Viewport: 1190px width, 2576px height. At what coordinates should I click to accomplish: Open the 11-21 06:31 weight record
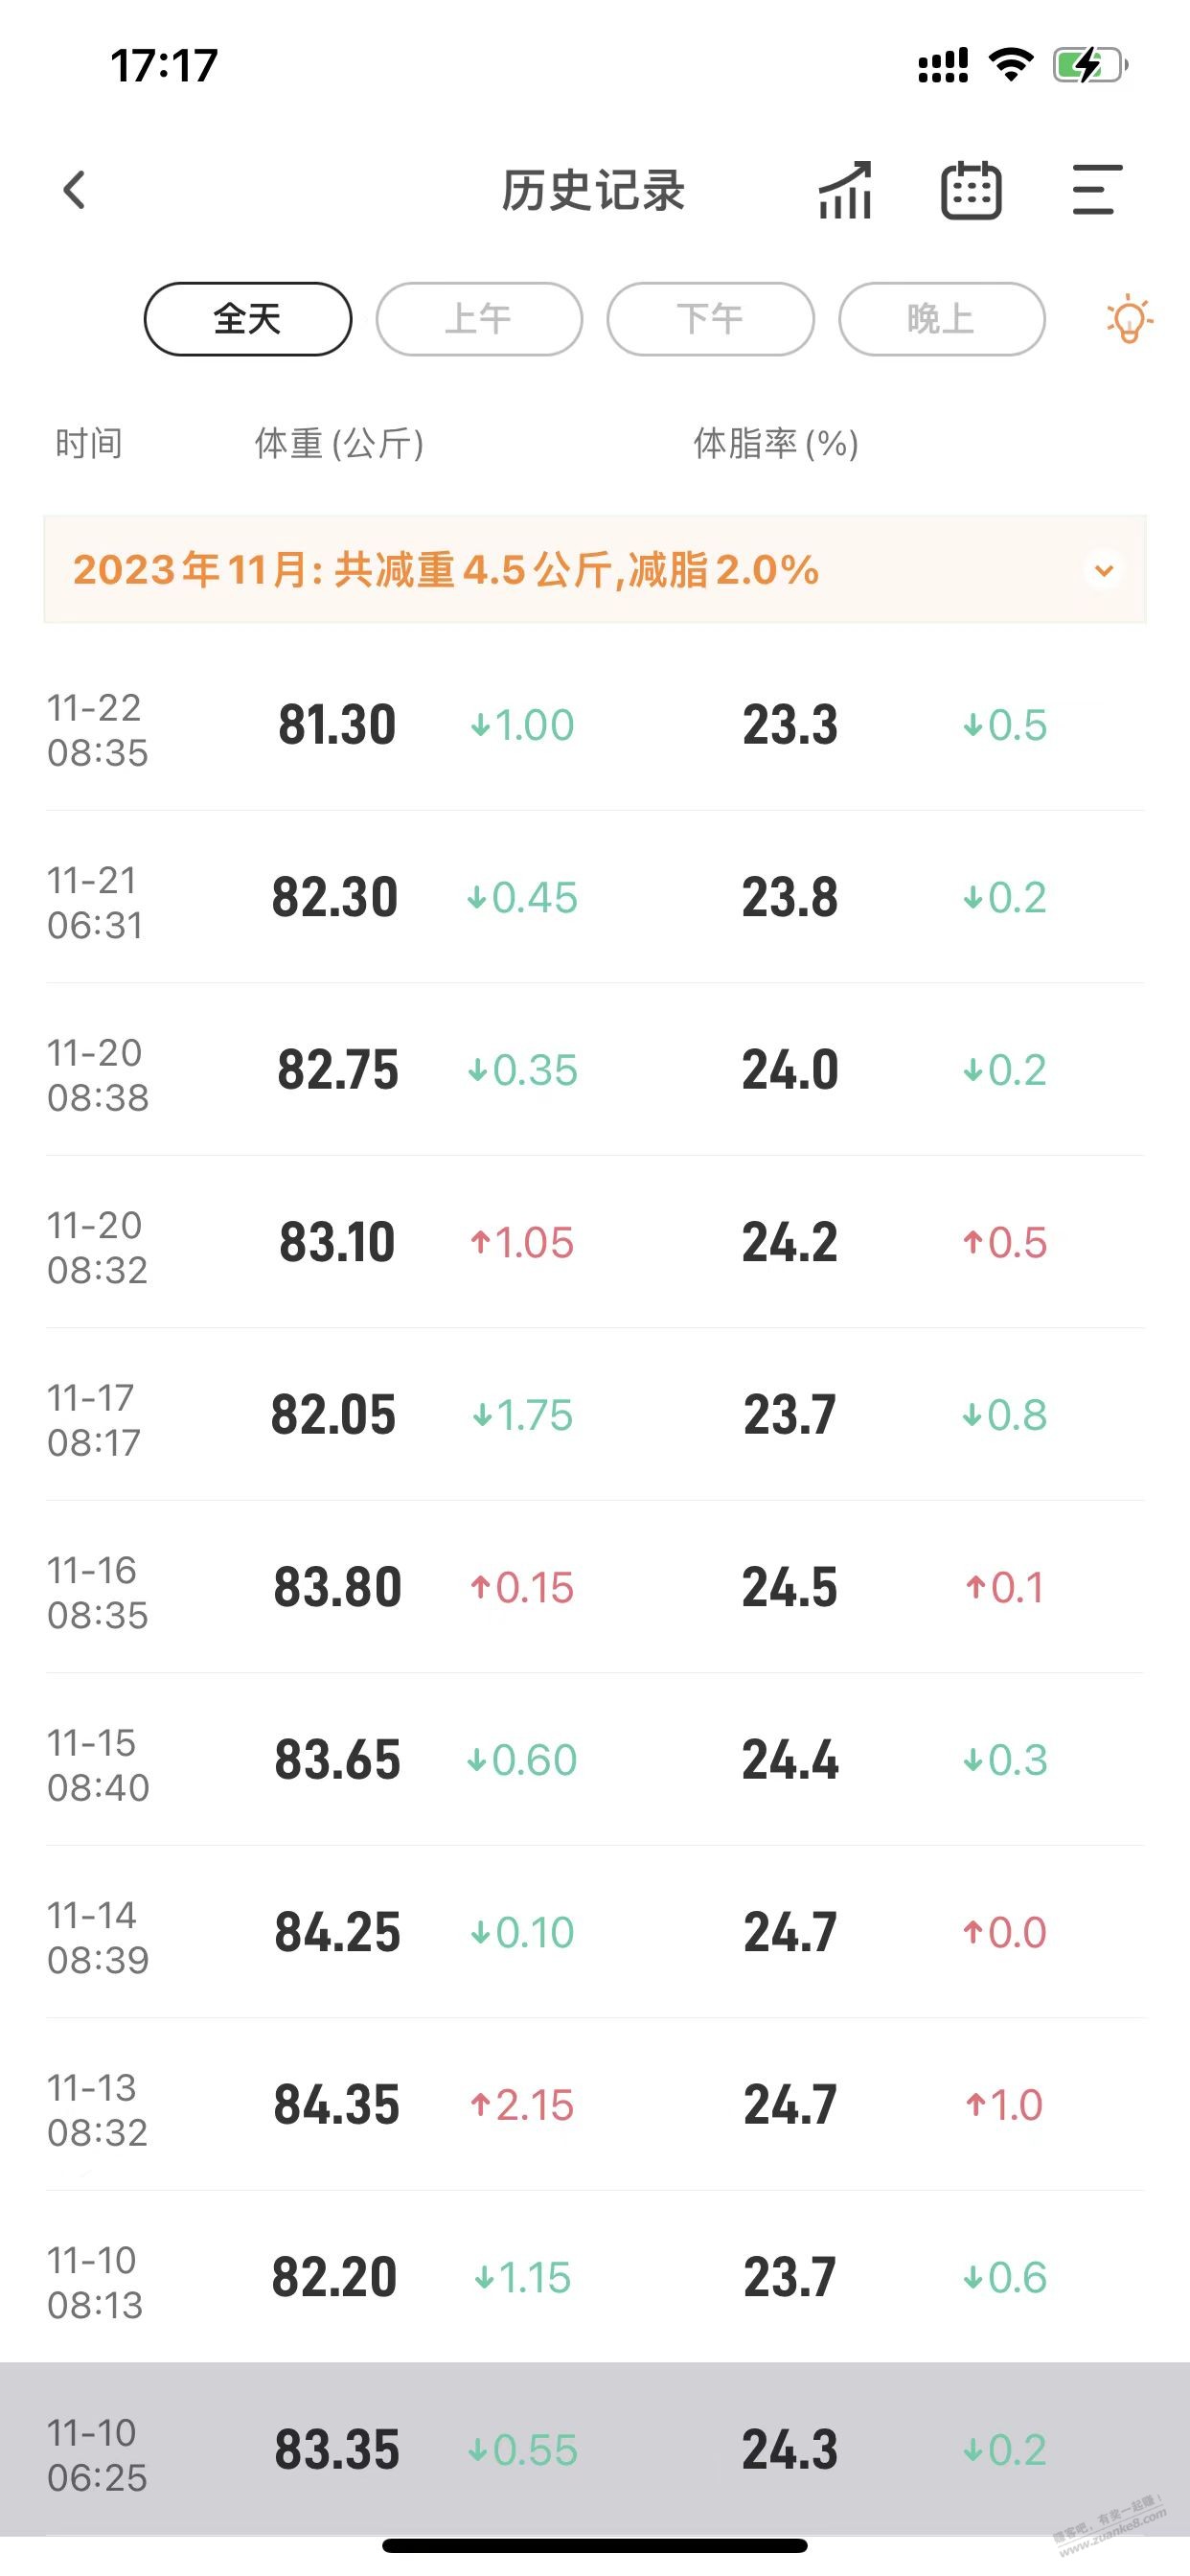[595, 897]
